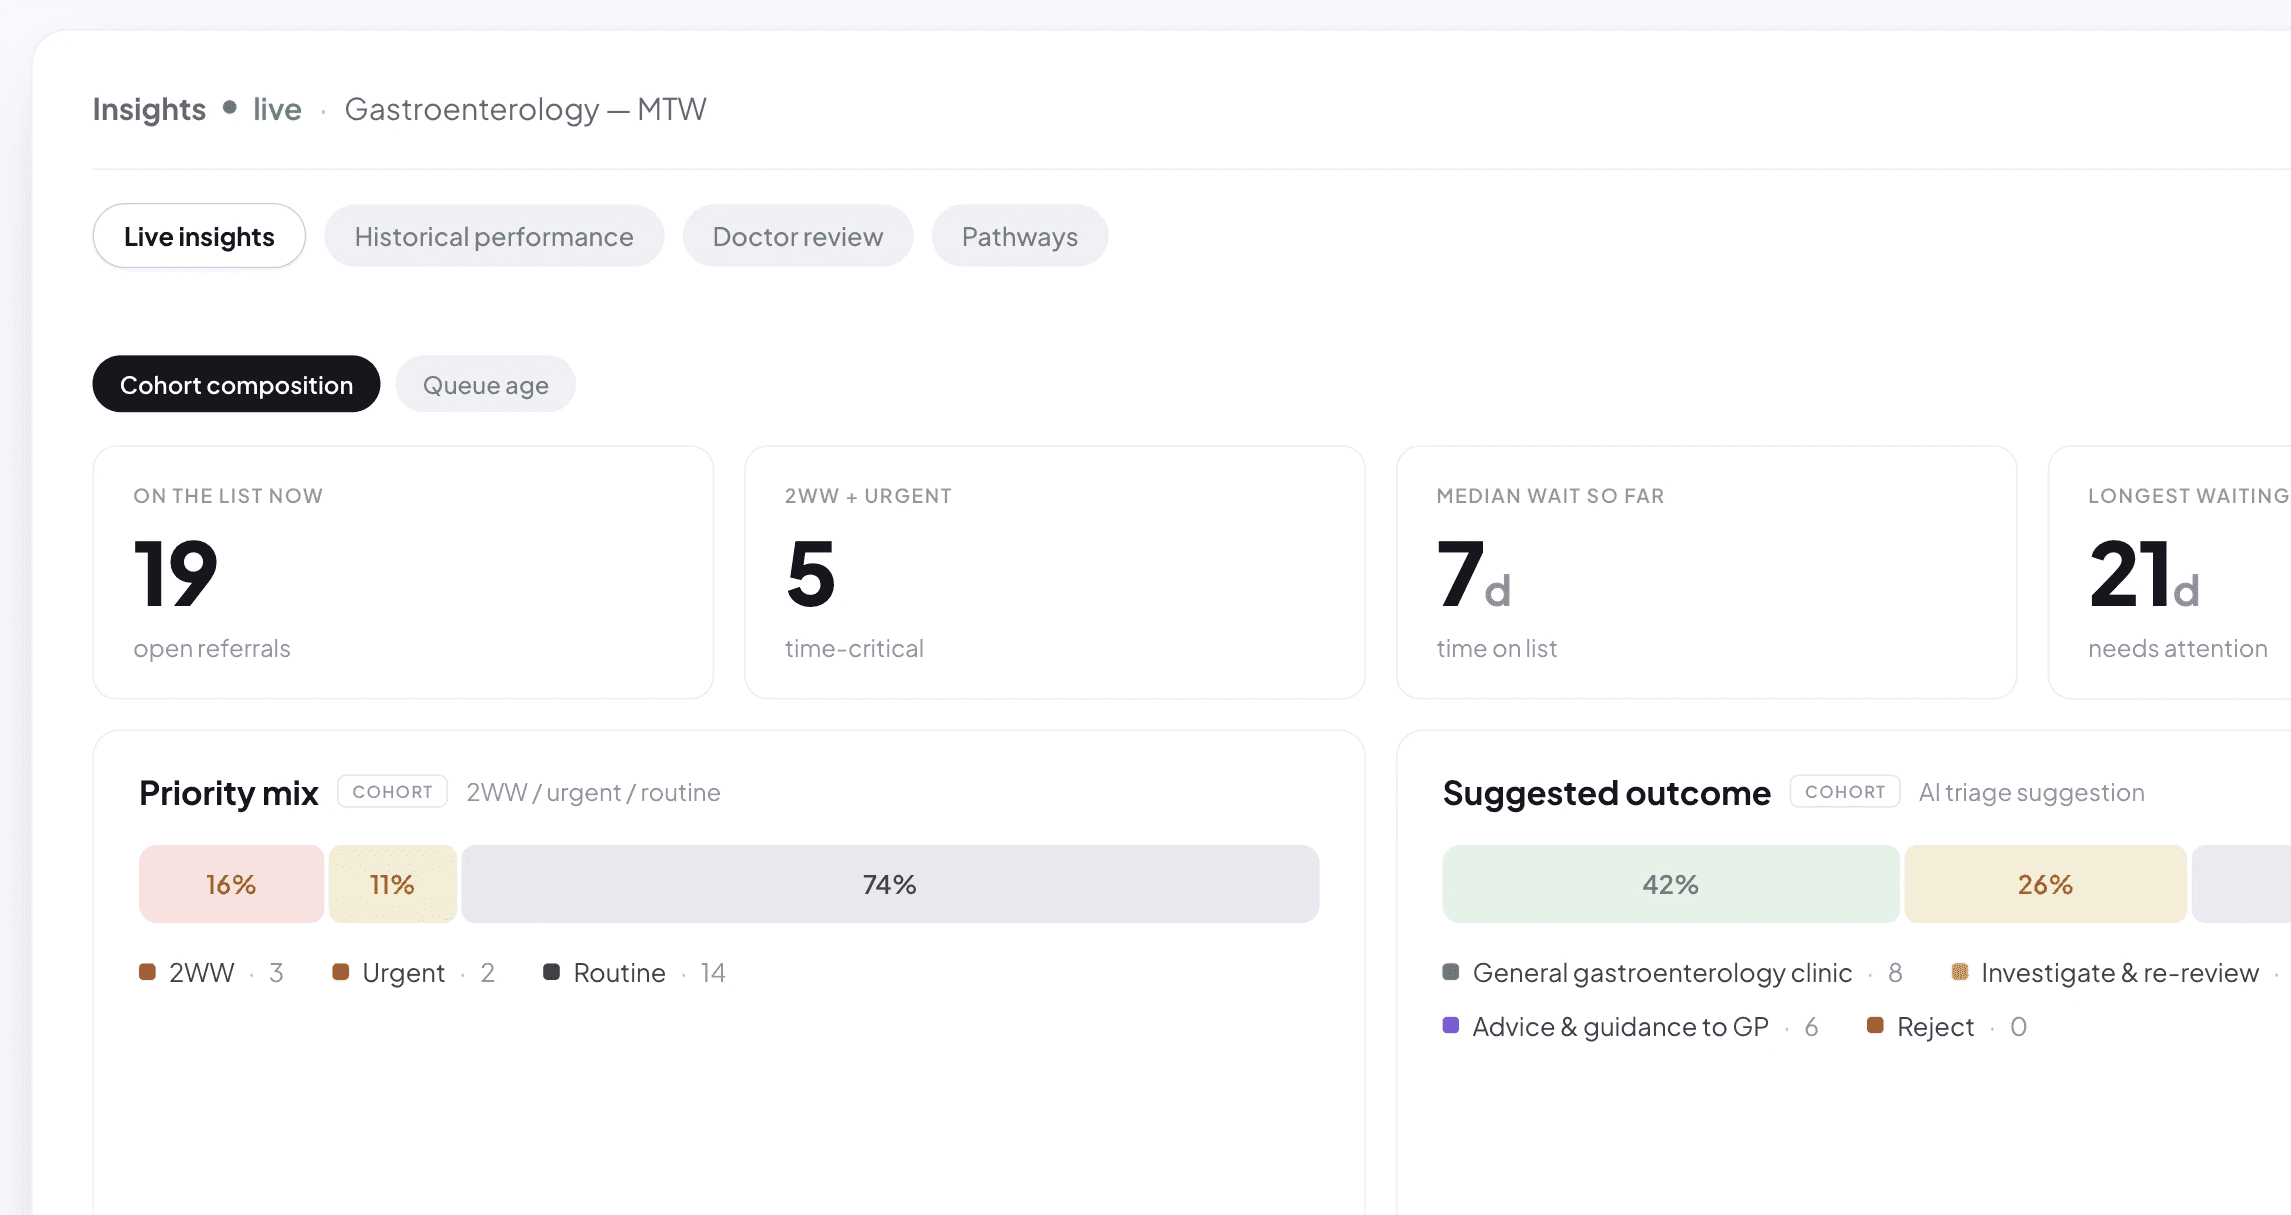Click the Suggested outcome heading
This screenshot has height=1215, width=2291.
click(x=1606, y=793)
